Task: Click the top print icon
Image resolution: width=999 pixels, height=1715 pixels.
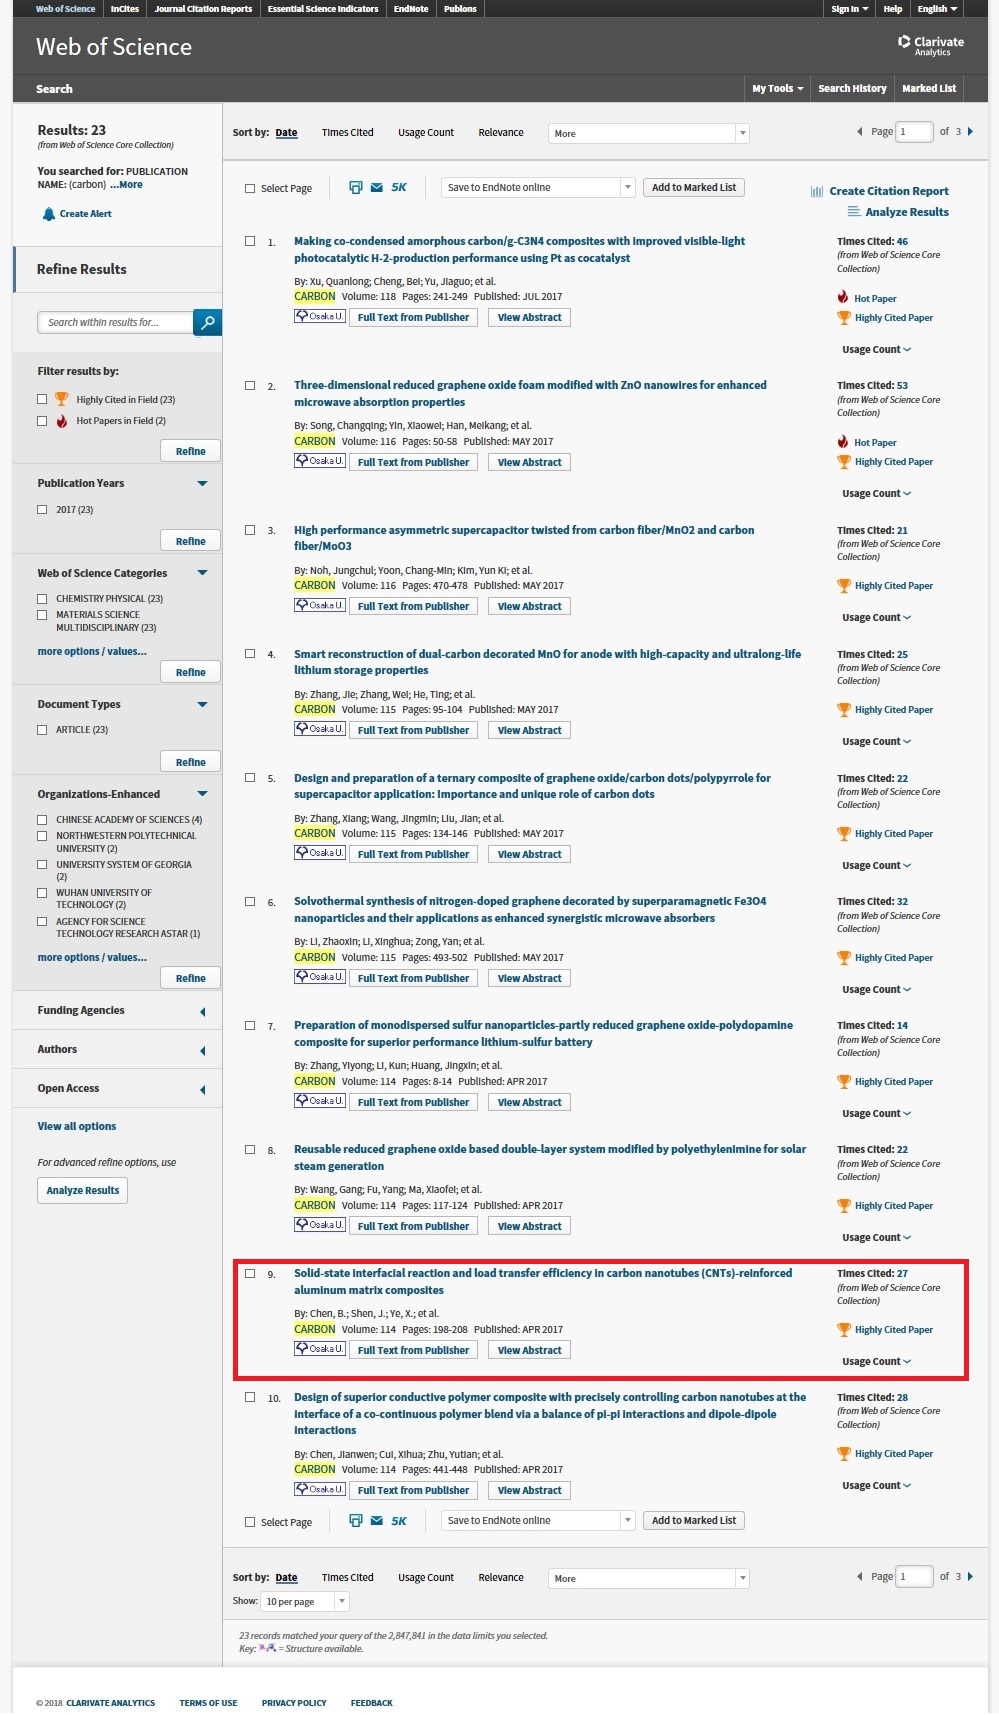Action: pos(355,187)
